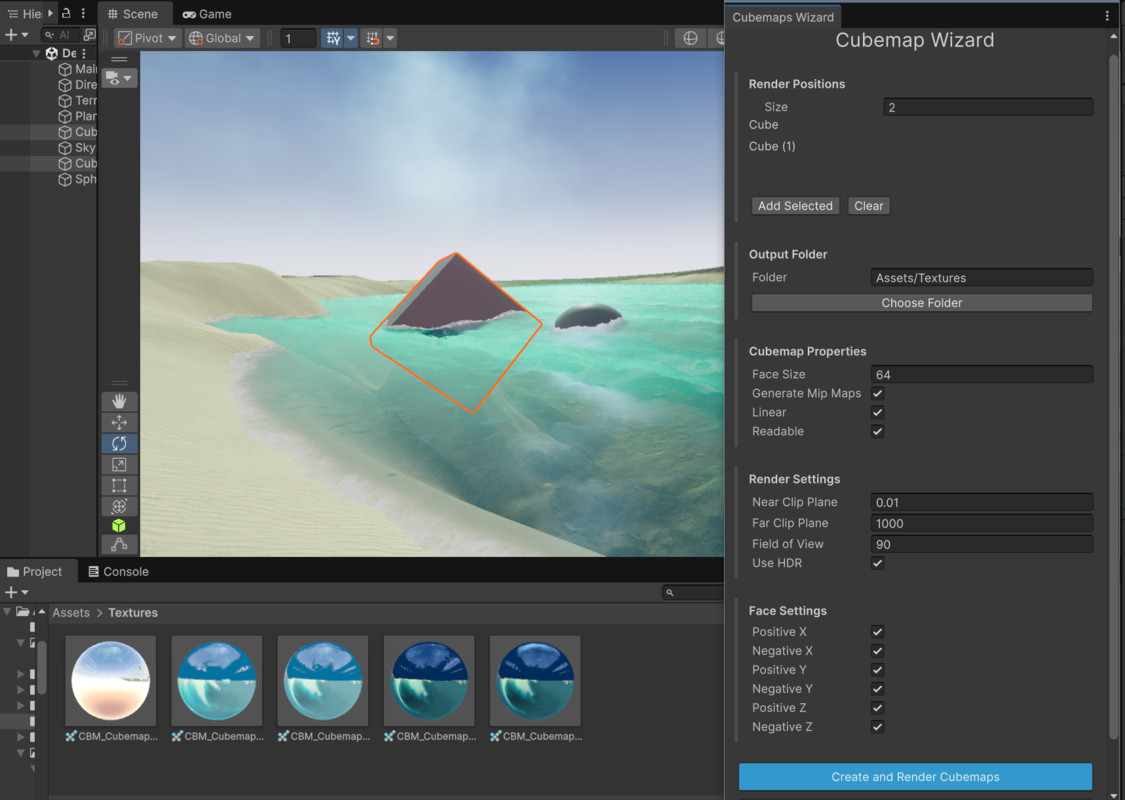1125x800 pixels.
Task: Click the output Folder path field
Action: (x=982, y=278)
